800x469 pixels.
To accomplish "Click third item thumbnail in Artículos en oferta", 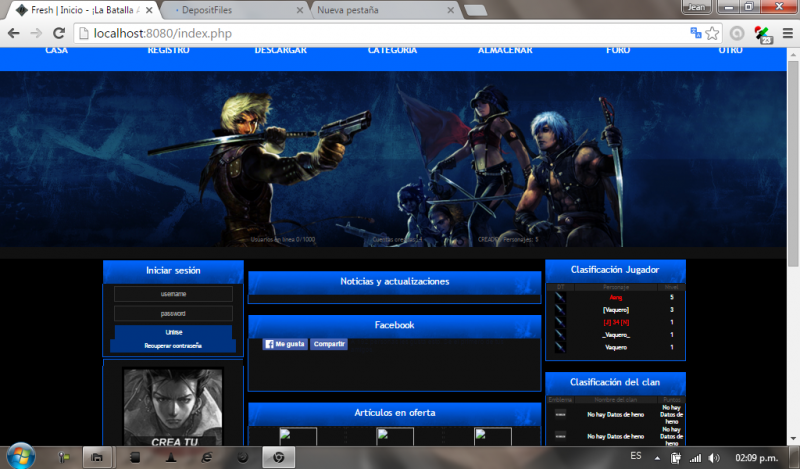I will coord(493,437).
